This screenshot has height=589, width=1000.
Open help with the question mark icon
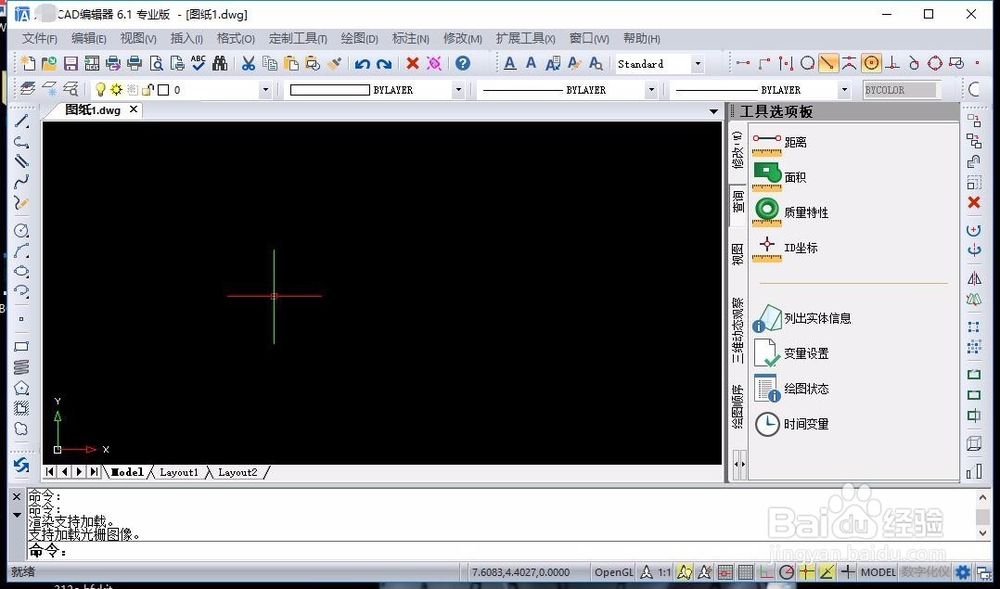pyautogui.click(x=463, y=63)
